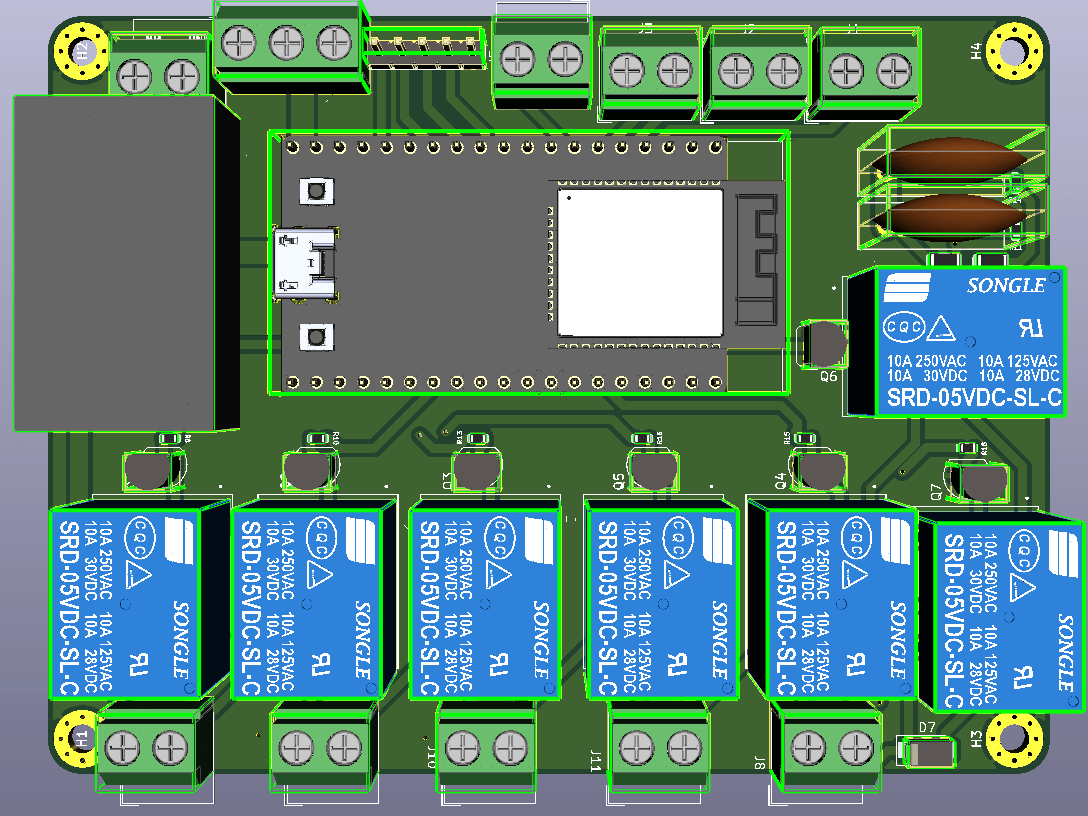The height and width of the screenshot is (816, 1088).
Task: Click the boot pushbutton on the ESP32 module
Action: (316, 336)
